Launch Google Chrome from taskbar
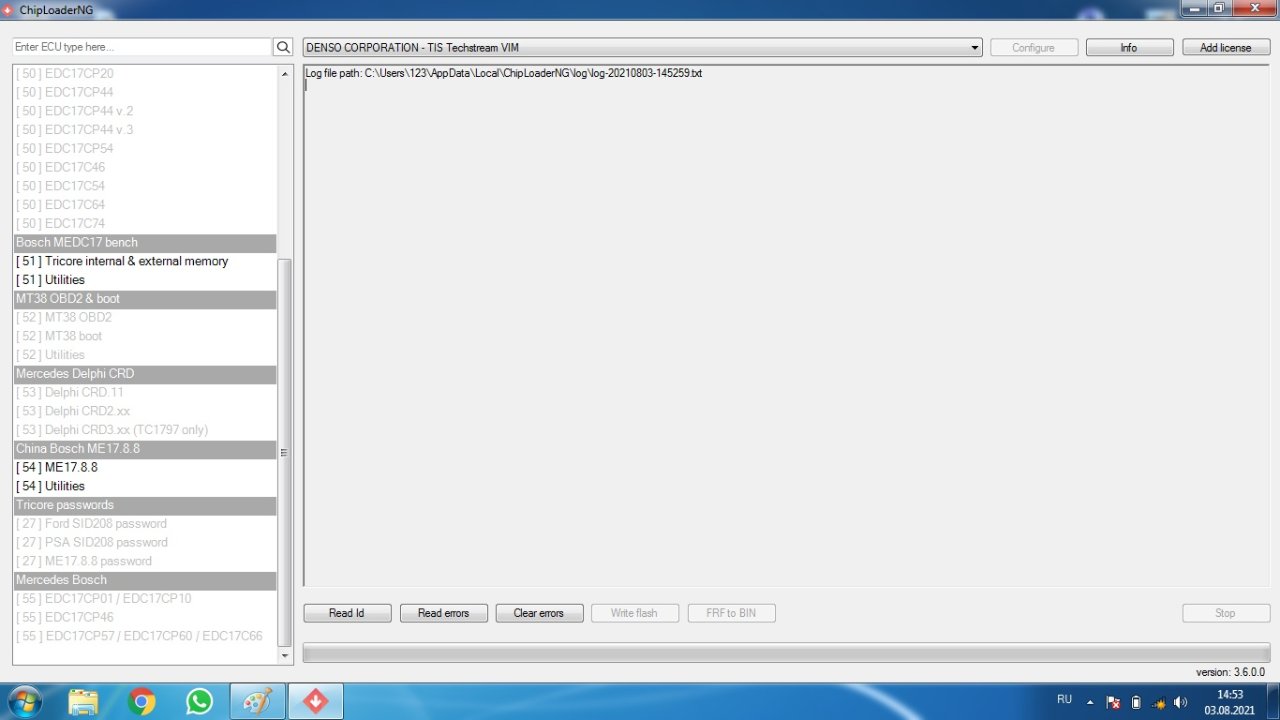Viewport: 1280px width, 720px height. pos(142,701)
